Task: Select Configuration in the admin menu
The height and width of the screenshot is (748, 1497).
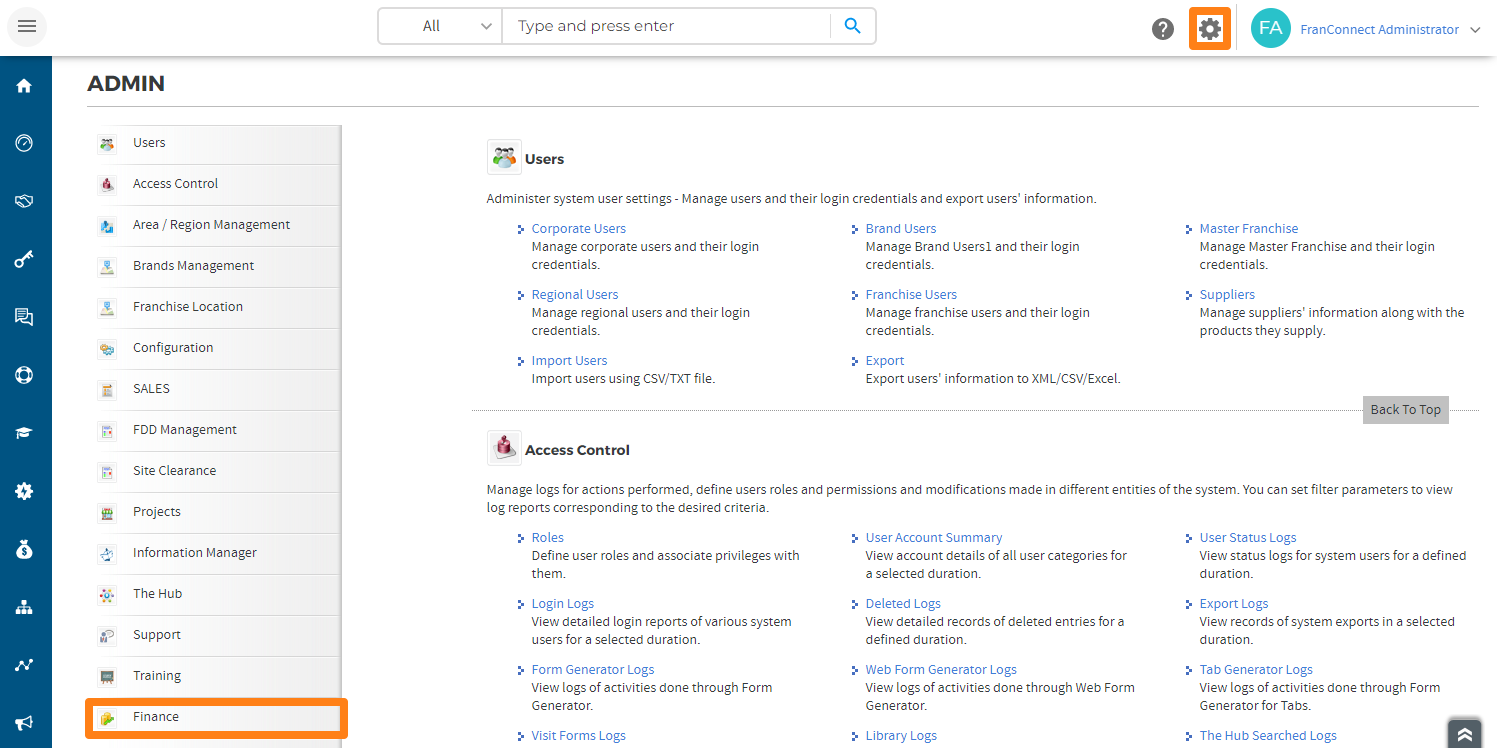Action: 173,348
